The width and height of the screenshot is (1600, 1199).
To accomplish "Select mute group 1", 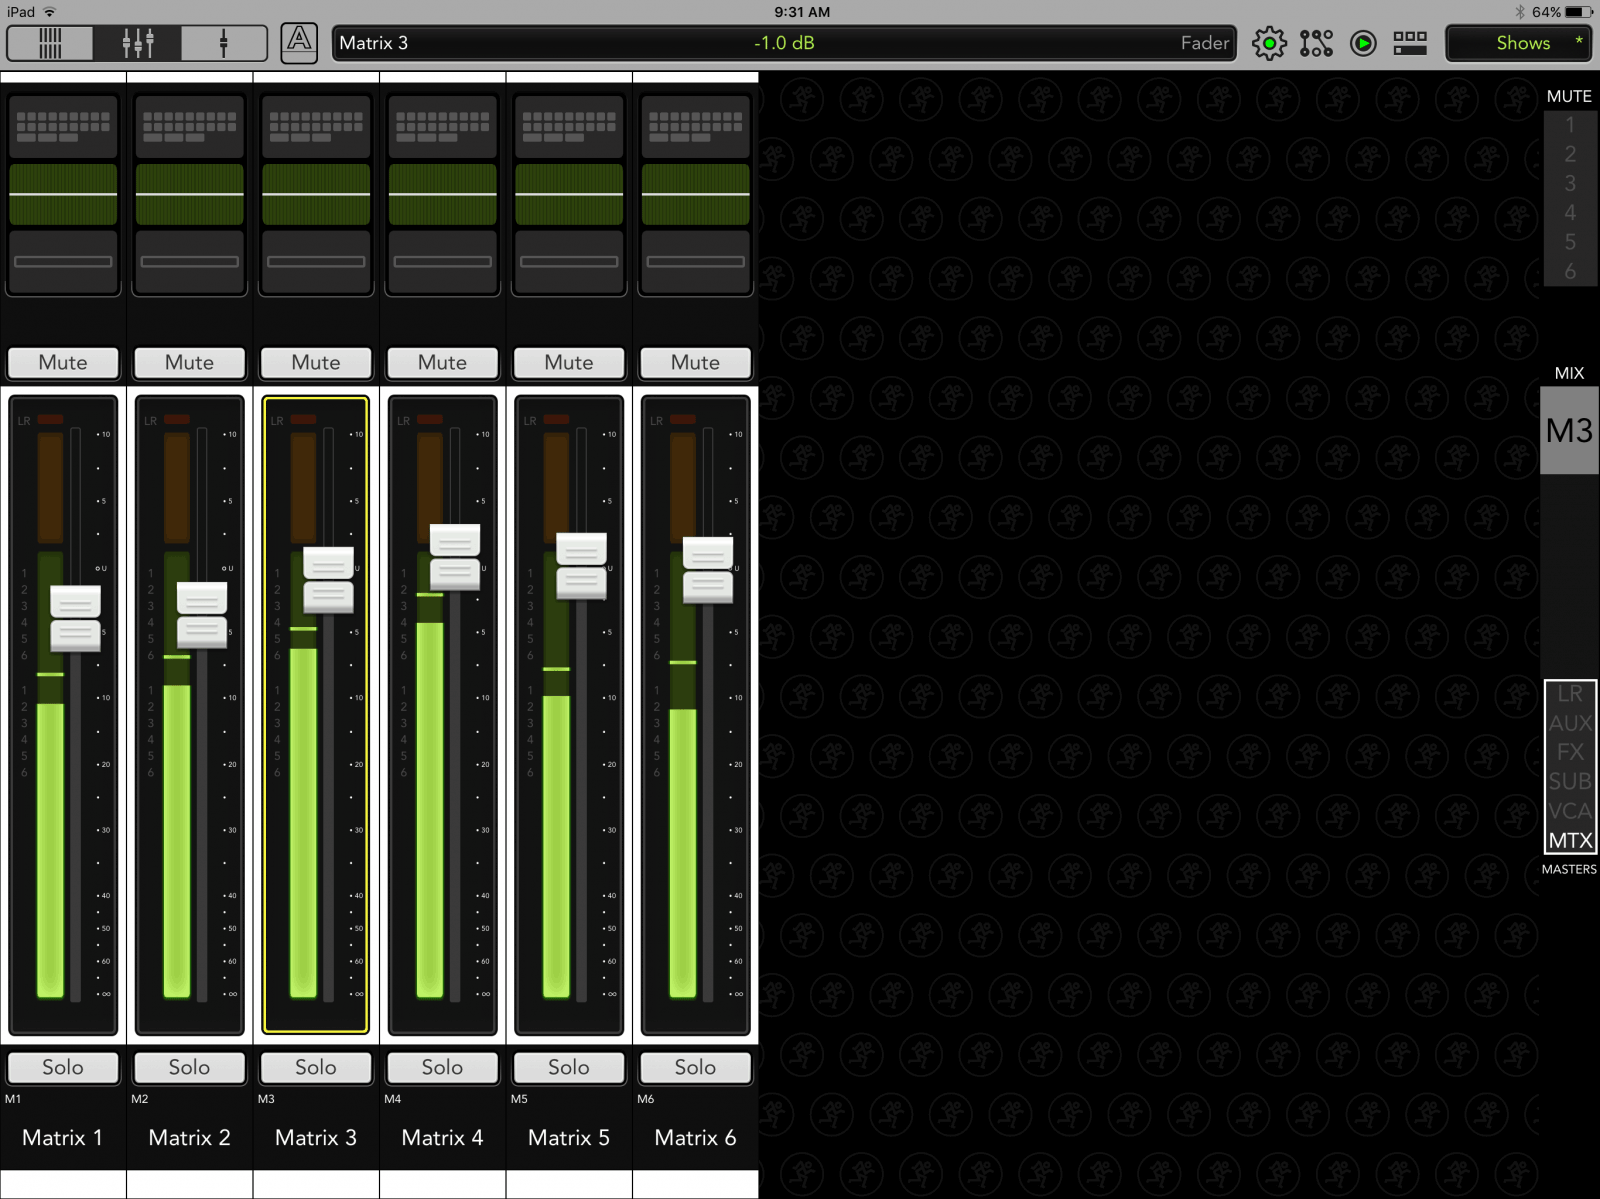I will point(1570,125).
